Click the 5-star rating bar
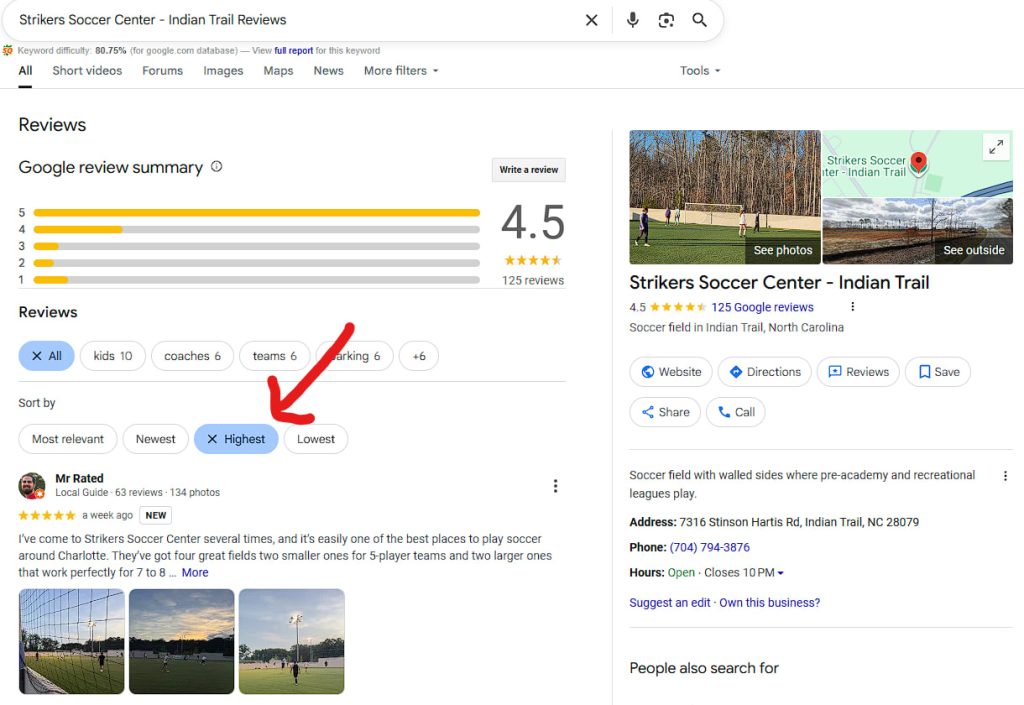The image size is (1024, 705). click(257, 213)
